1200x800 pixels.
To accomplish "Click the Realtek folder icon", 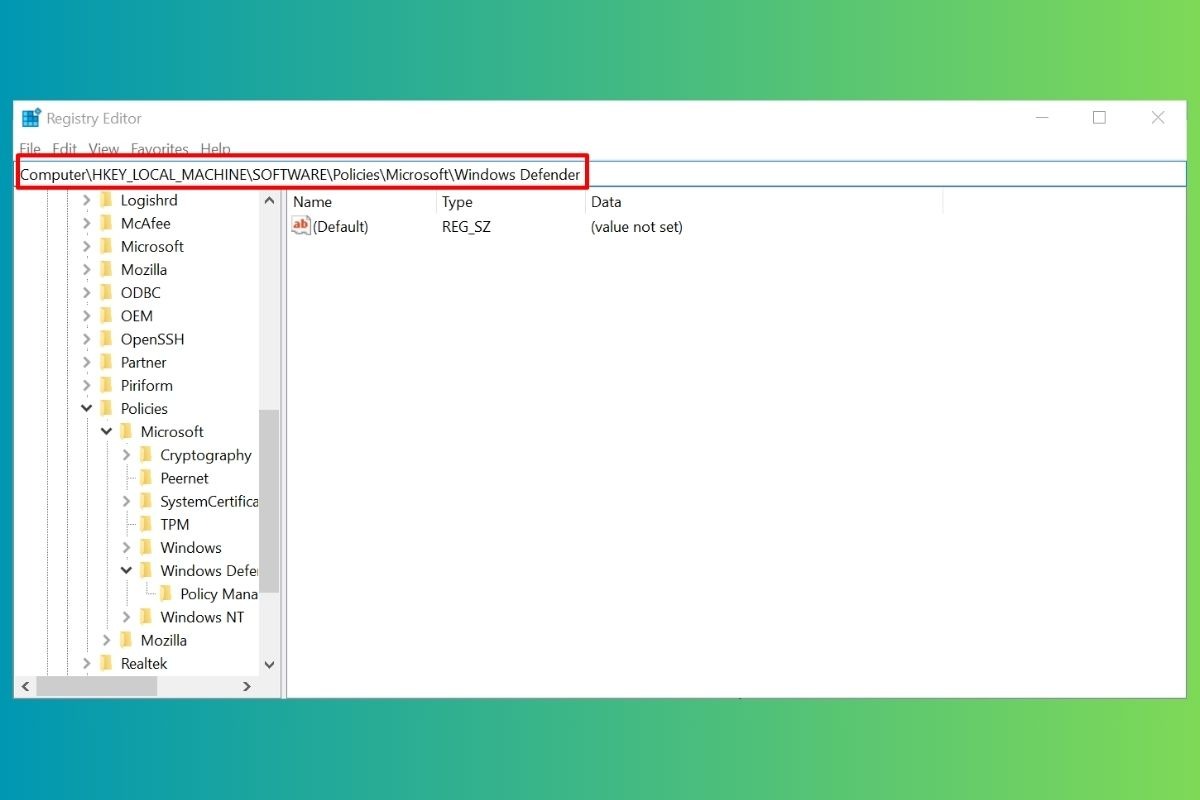I will (x=106, y=663).
